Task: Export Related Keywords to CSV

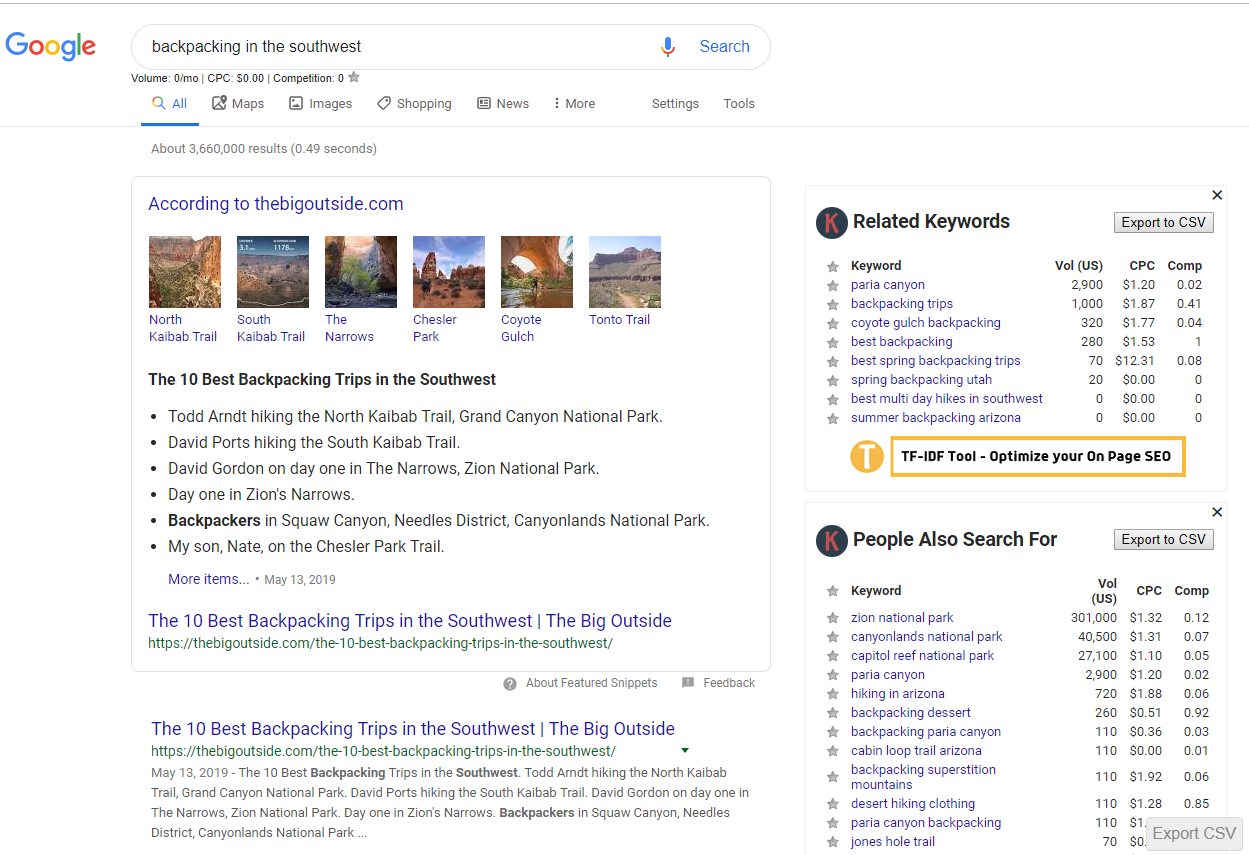Action: (x=1164, y=223)
